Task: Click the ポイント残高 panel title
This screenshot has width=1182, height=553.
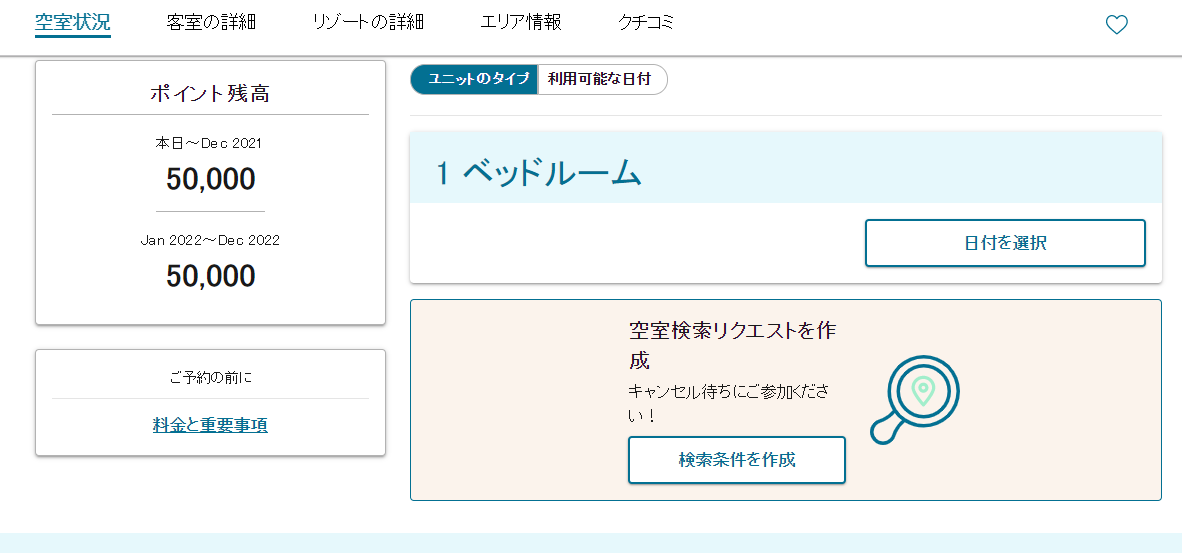Action: point(210,93)
